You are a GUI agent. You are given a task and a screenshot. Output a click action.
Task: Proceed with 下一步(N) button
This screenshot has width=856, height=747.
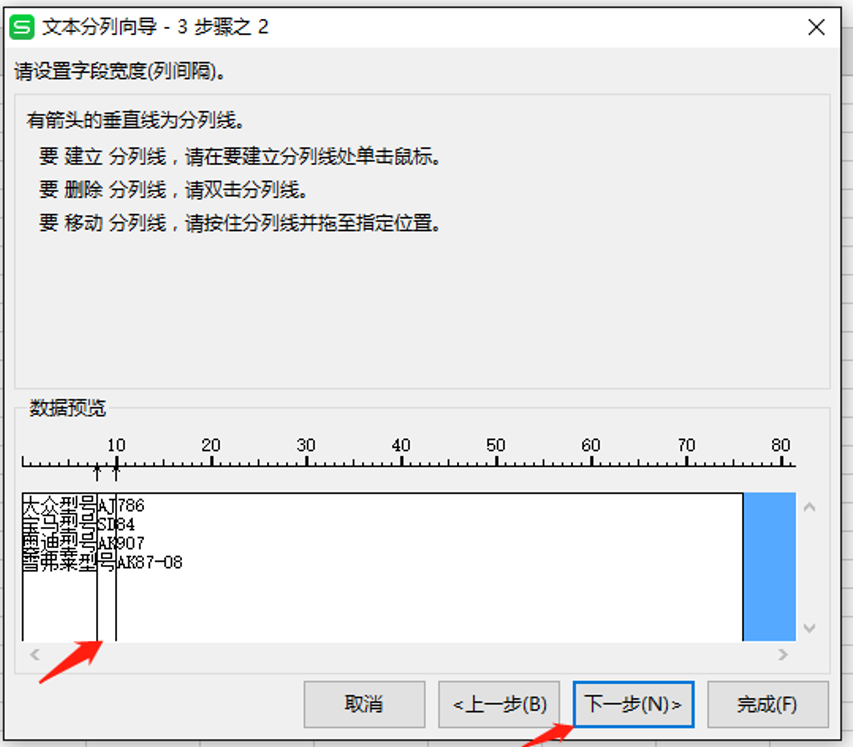pos(633,704)
